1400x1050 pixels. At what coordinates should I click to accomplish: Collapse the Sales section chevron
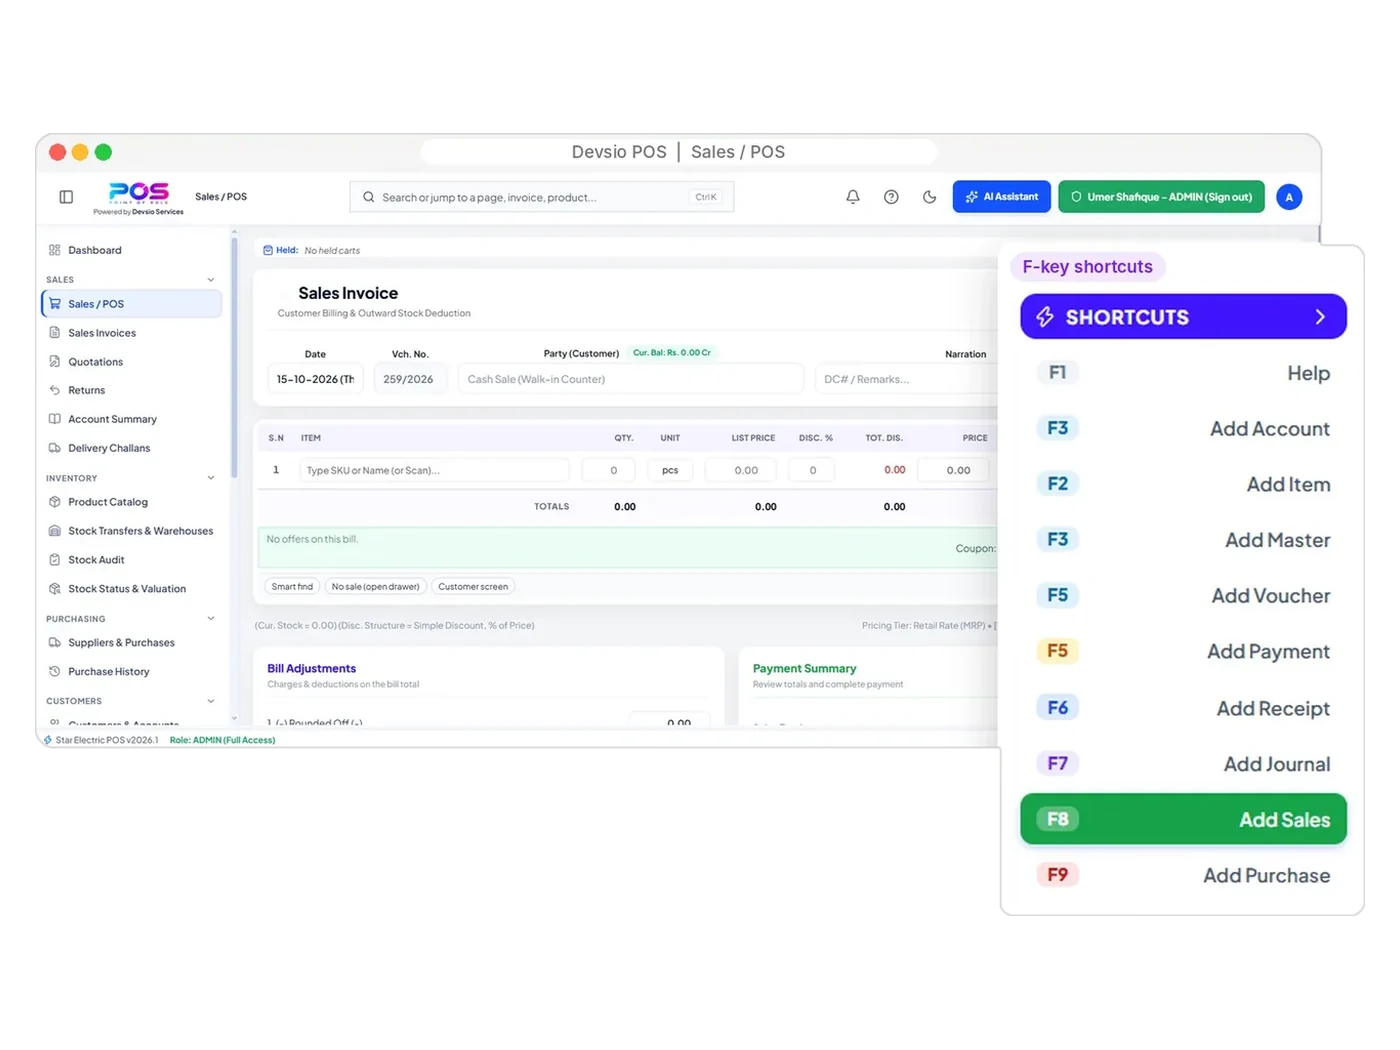point(211,280)
